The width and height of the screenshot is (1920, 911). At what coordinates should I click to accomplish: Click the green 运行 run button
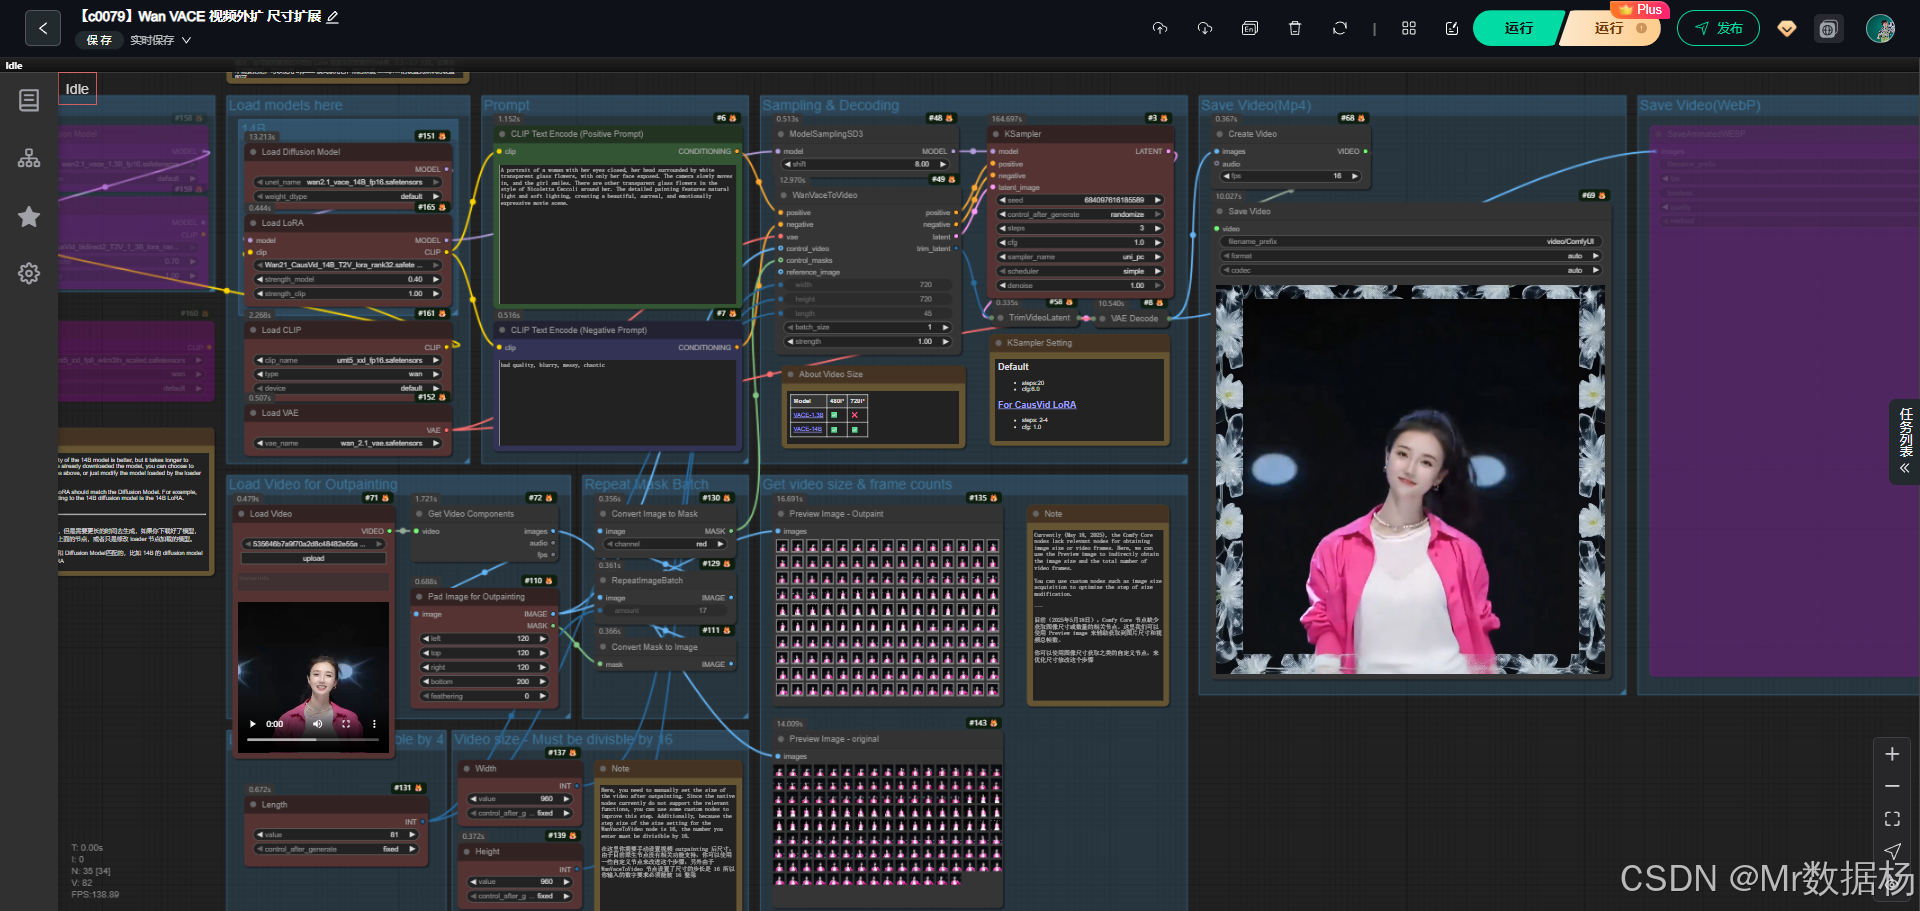(x=1518, y=28)
